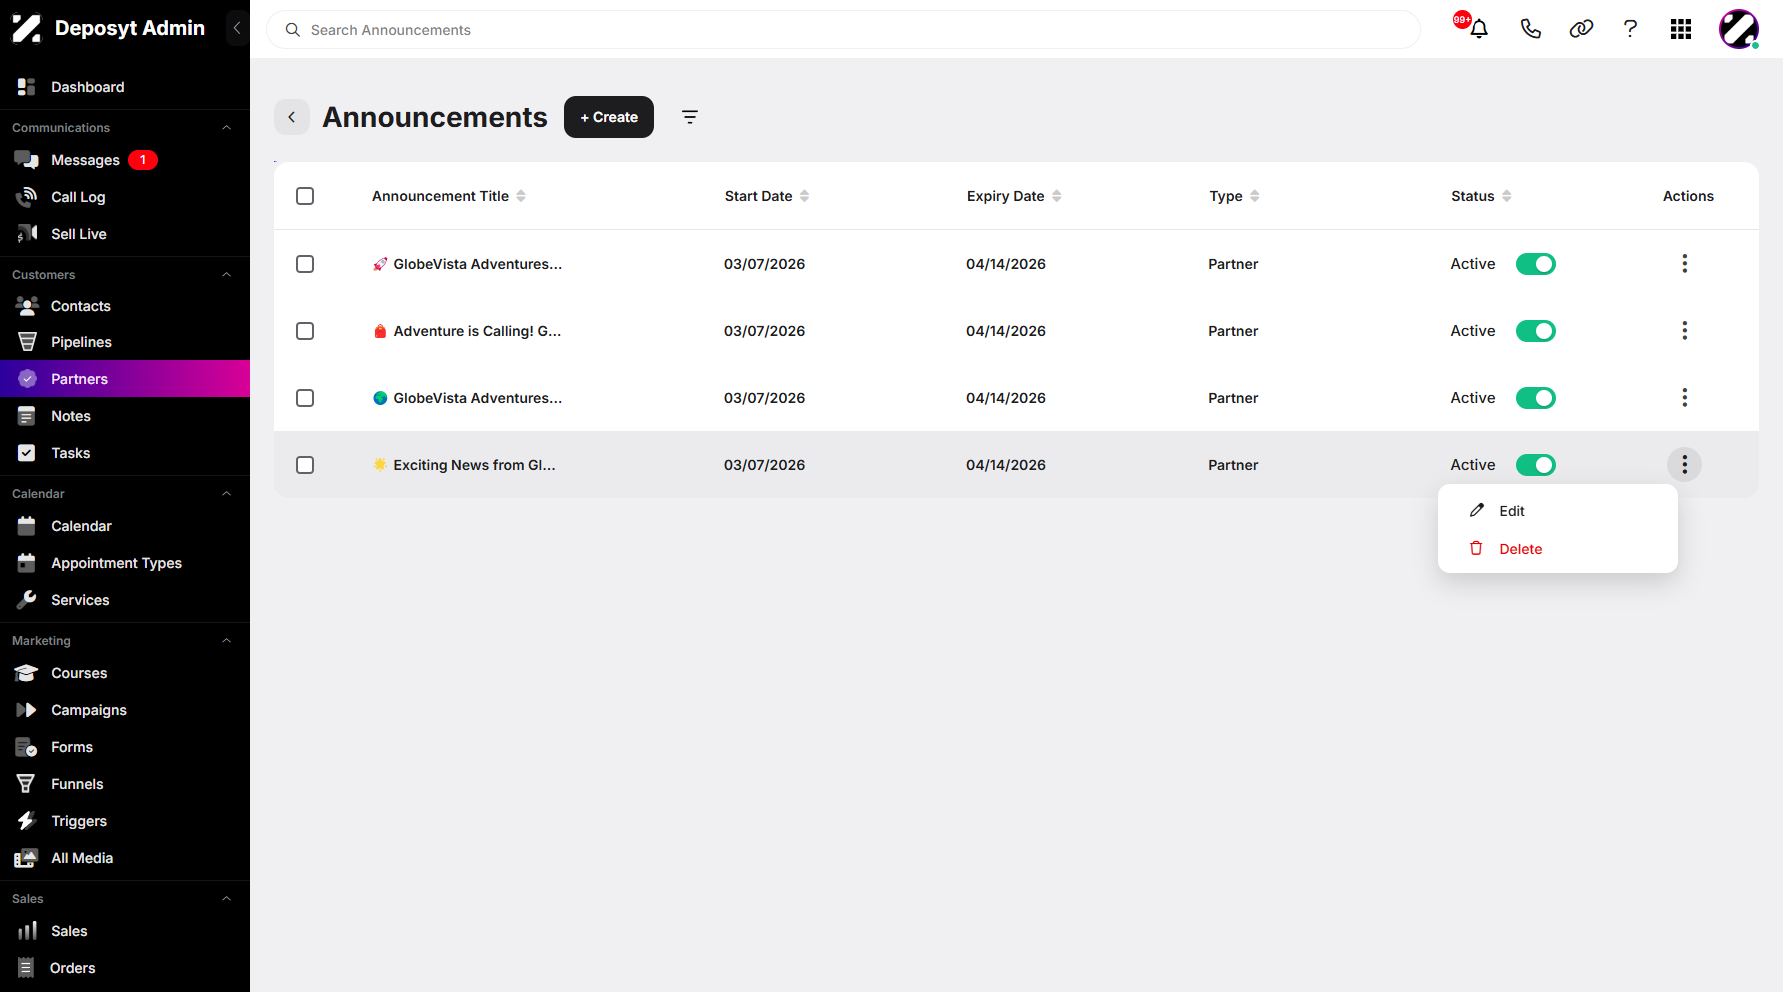Viewport: 1783px width, 992px height.
Task: Focus the Search Announcements field
Action: [843, 30]
